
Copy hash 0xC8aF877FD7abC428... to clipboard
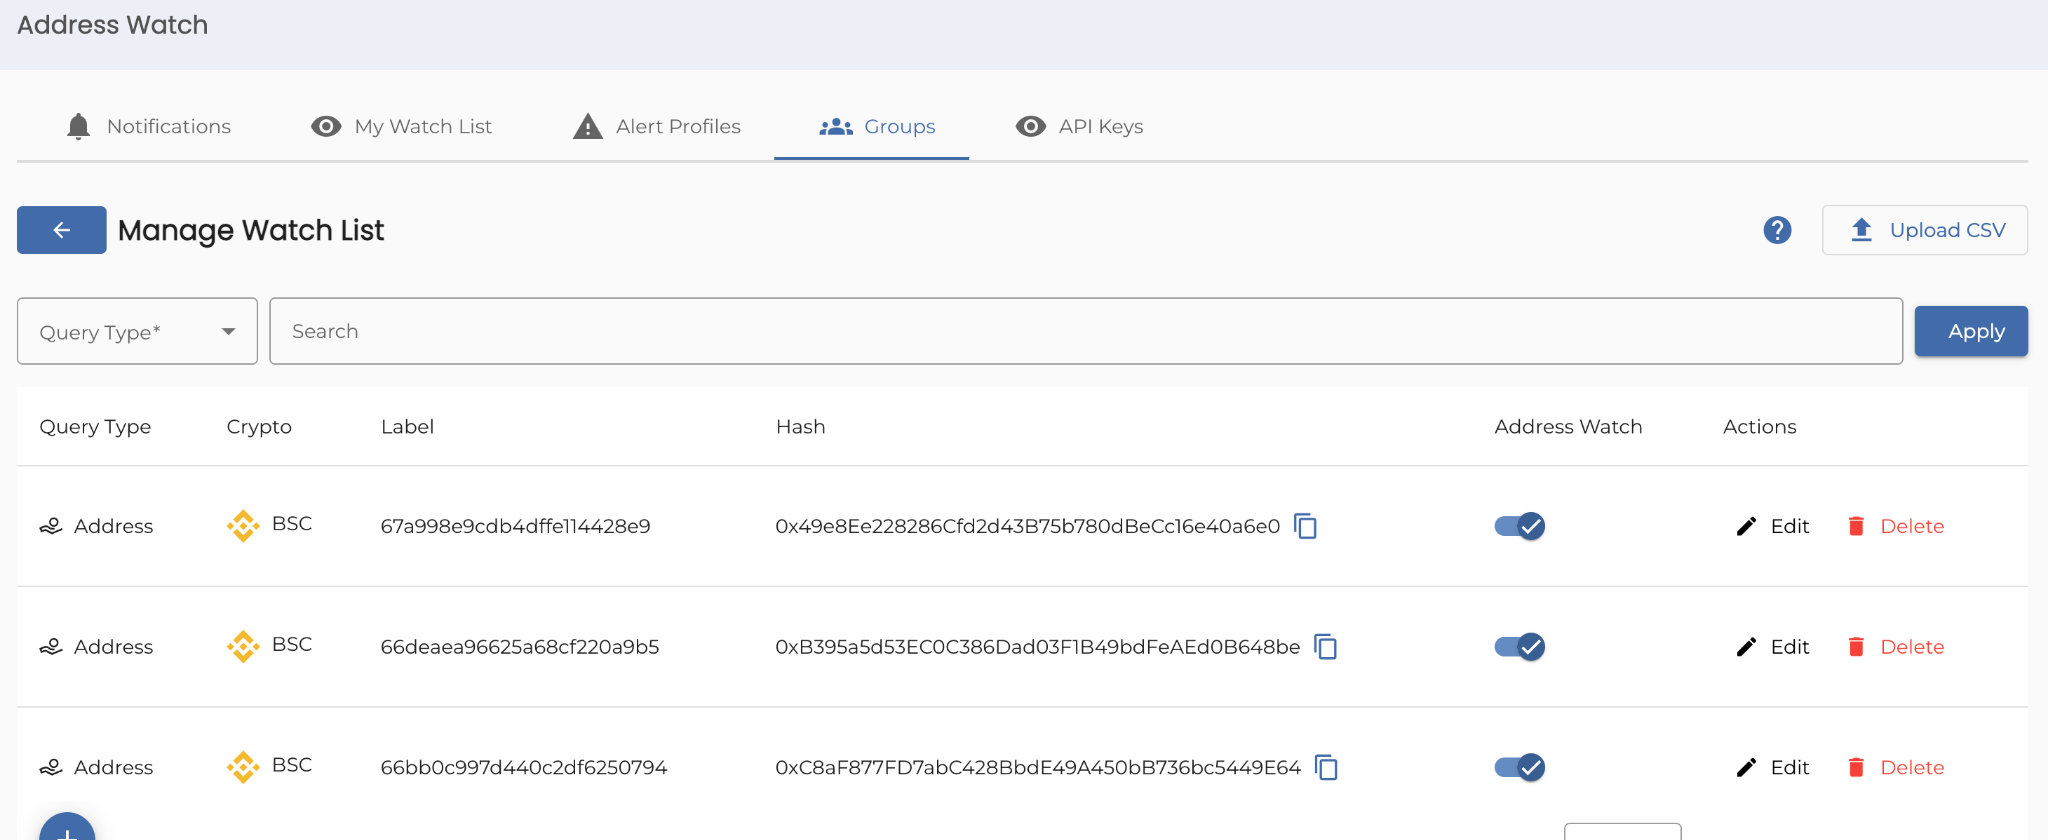coord(1326,767)
